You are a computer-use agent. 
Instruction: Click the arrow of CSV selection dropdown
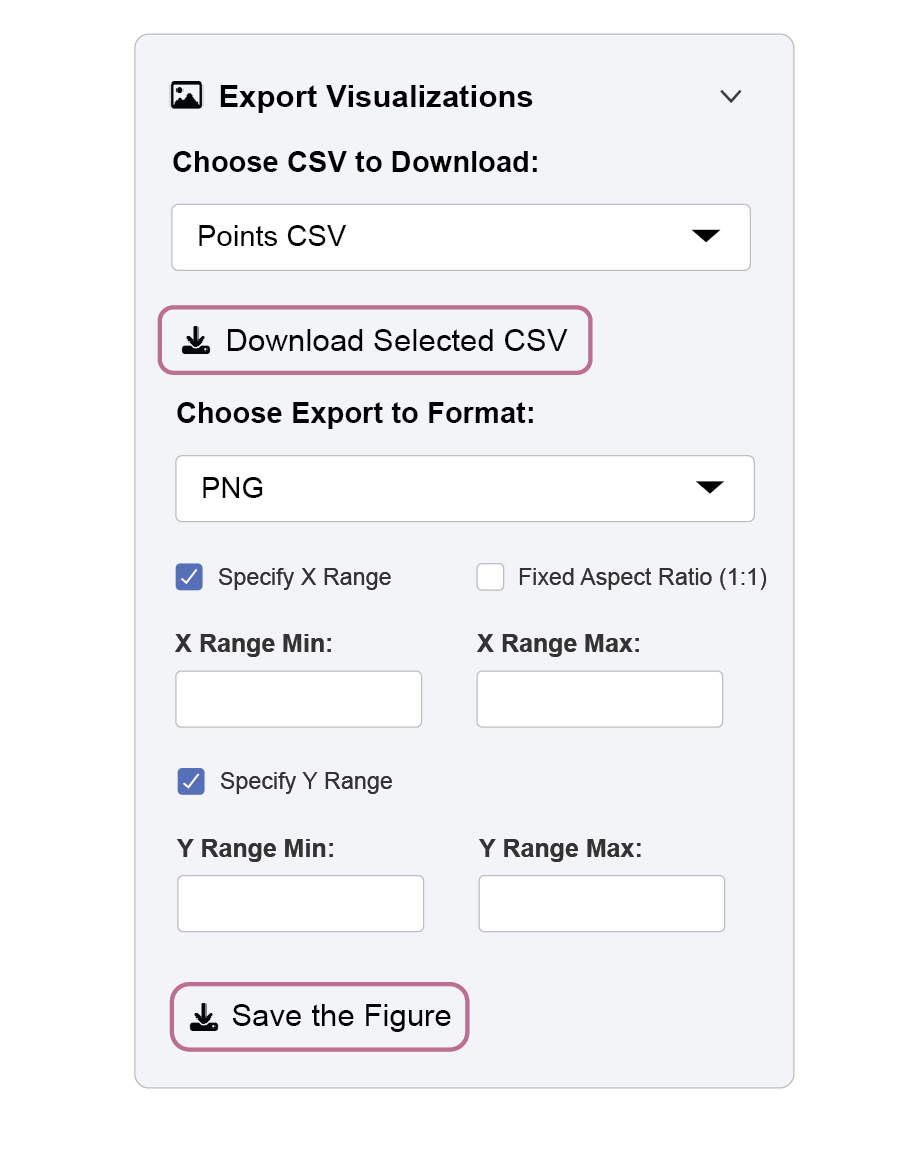(706, 236)
